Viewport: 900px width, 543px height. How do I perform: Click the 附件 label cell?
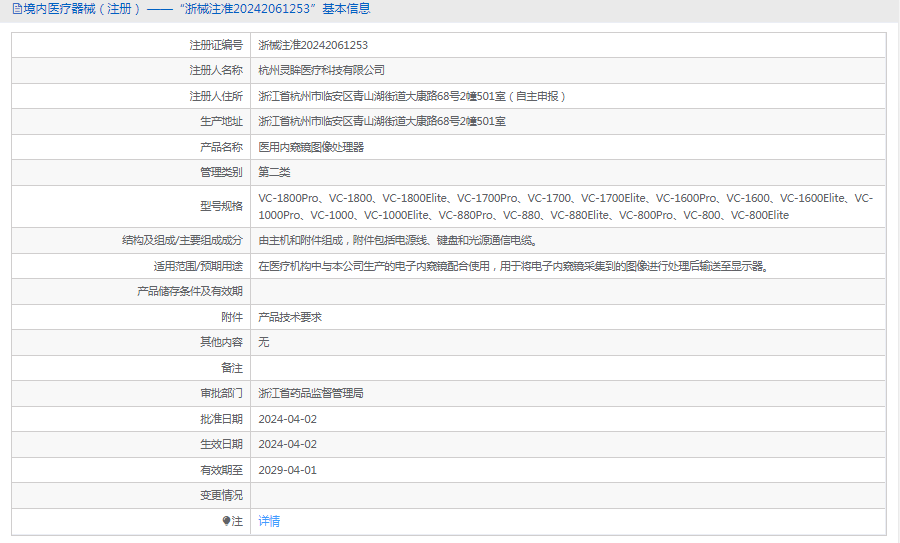click(x=131, y=317)
